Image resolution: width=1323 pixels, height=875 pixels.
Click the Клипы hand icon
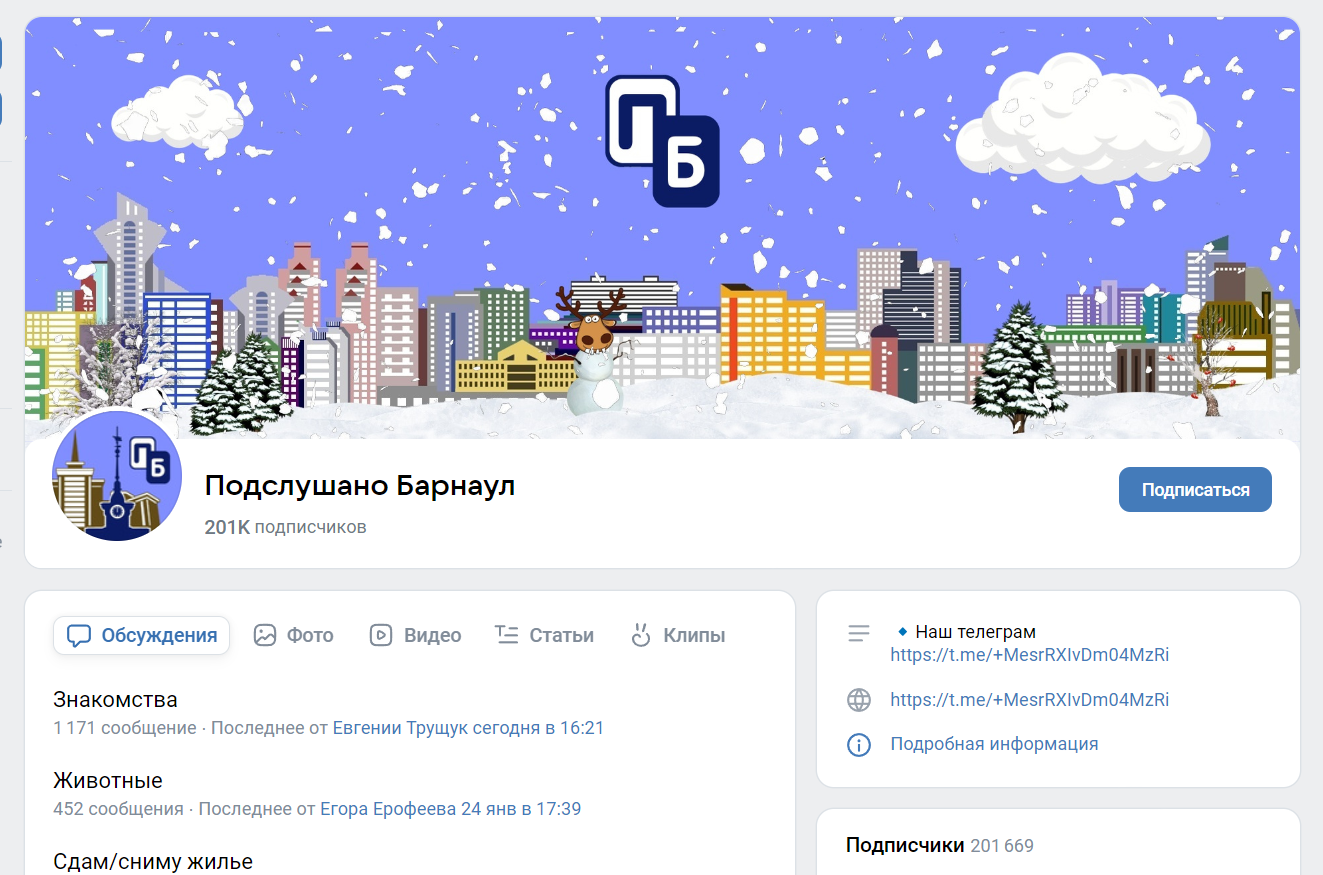point(641,635)
